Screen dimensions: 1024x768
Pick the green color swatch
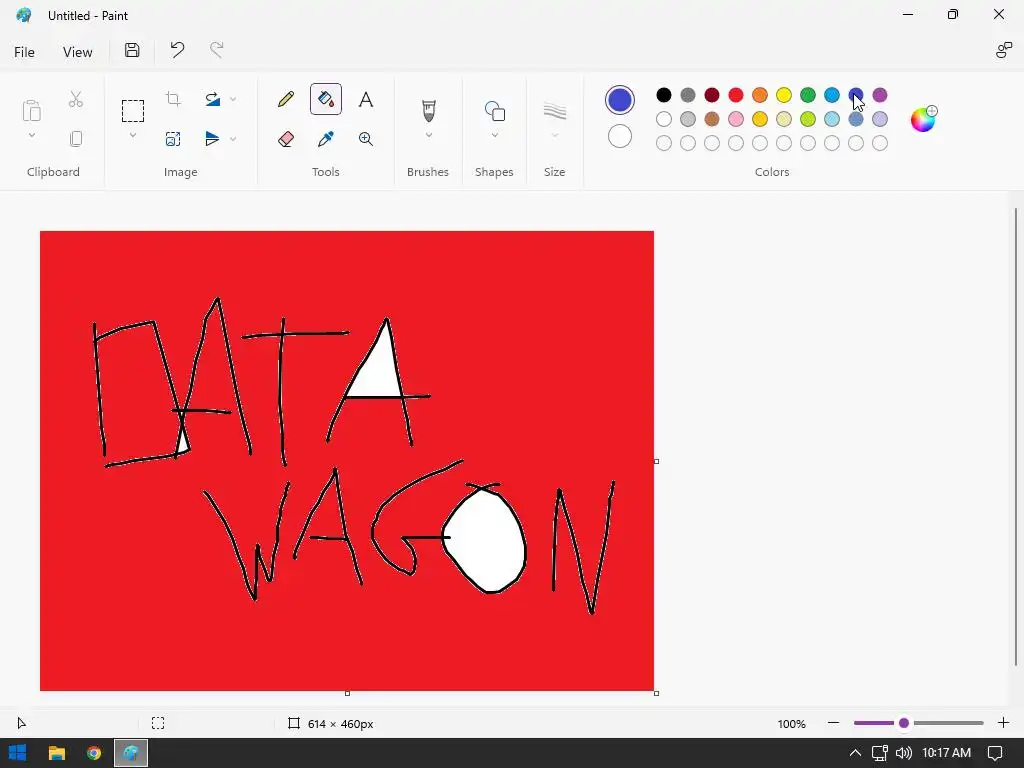pos(808,95)
